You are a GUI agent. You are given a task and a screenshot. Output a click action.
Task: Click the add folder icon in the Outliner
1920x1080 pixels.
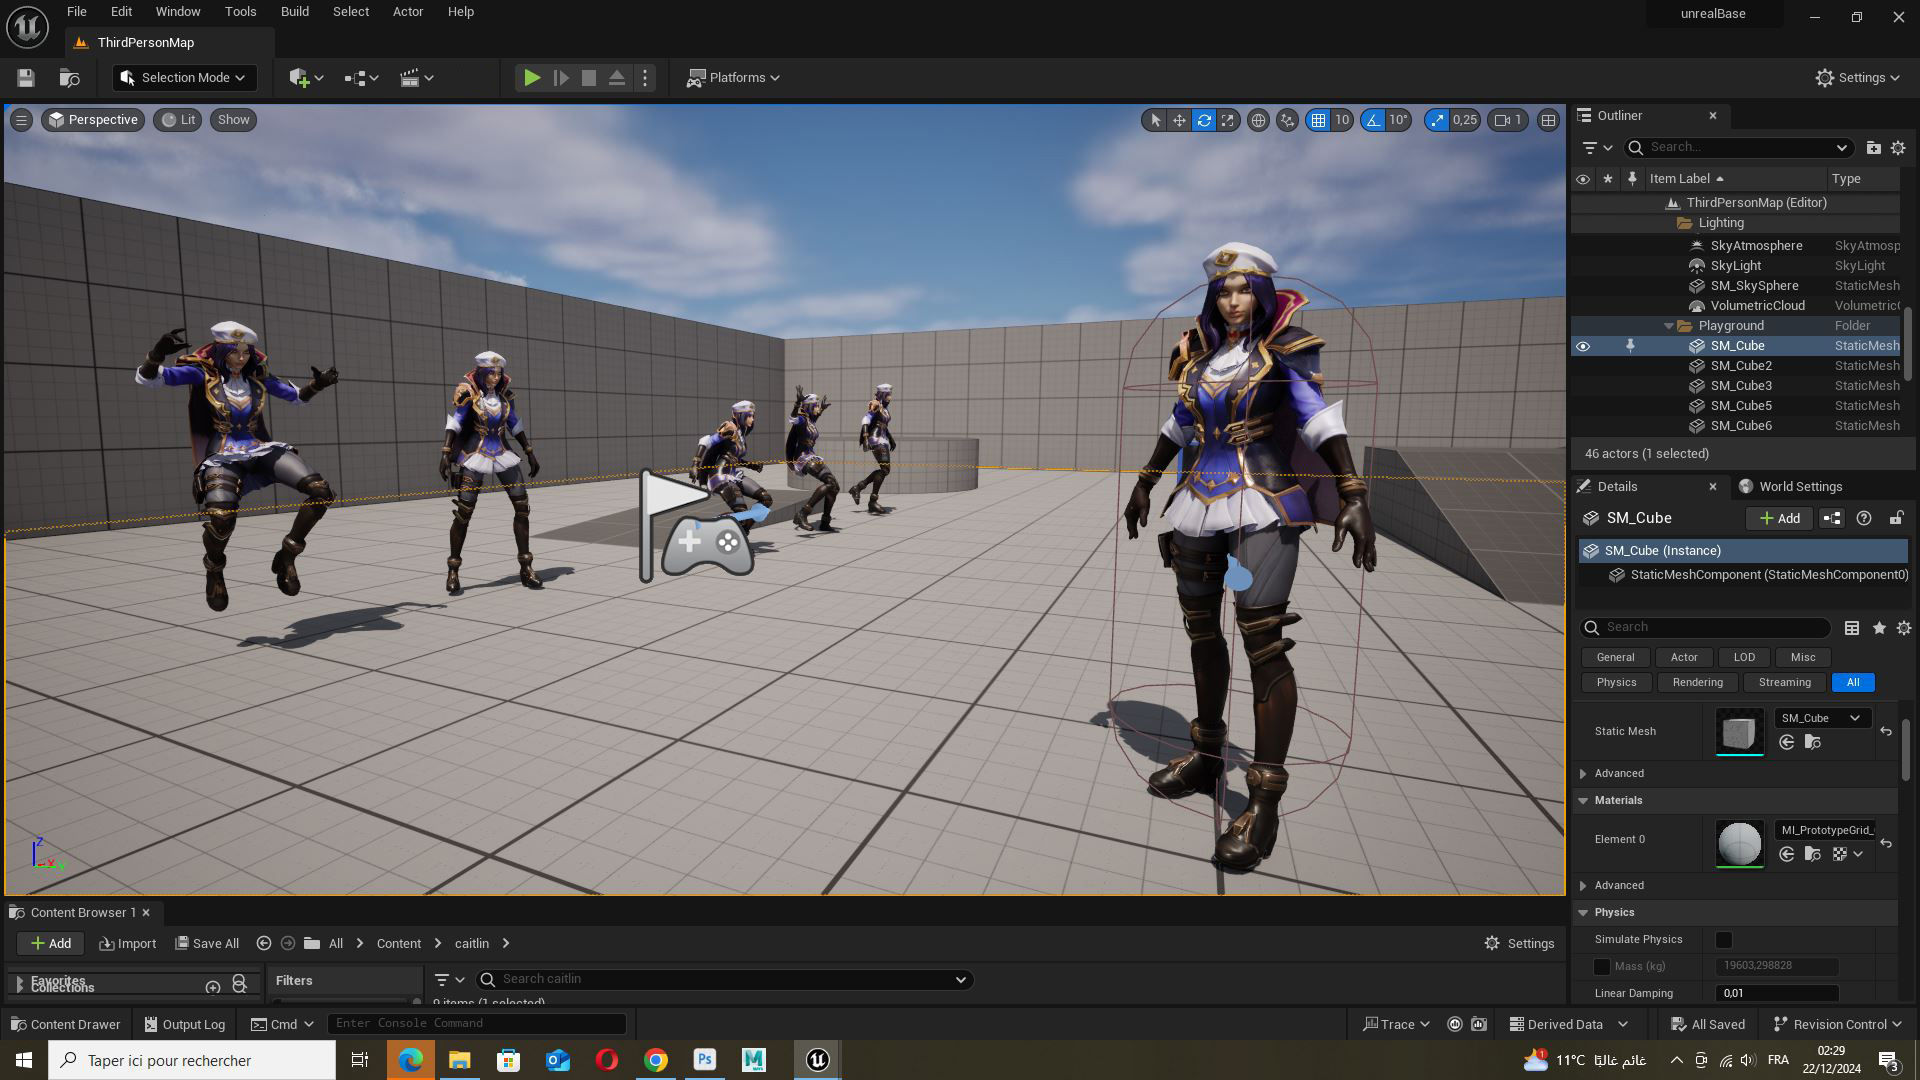tap(1873, 148)
